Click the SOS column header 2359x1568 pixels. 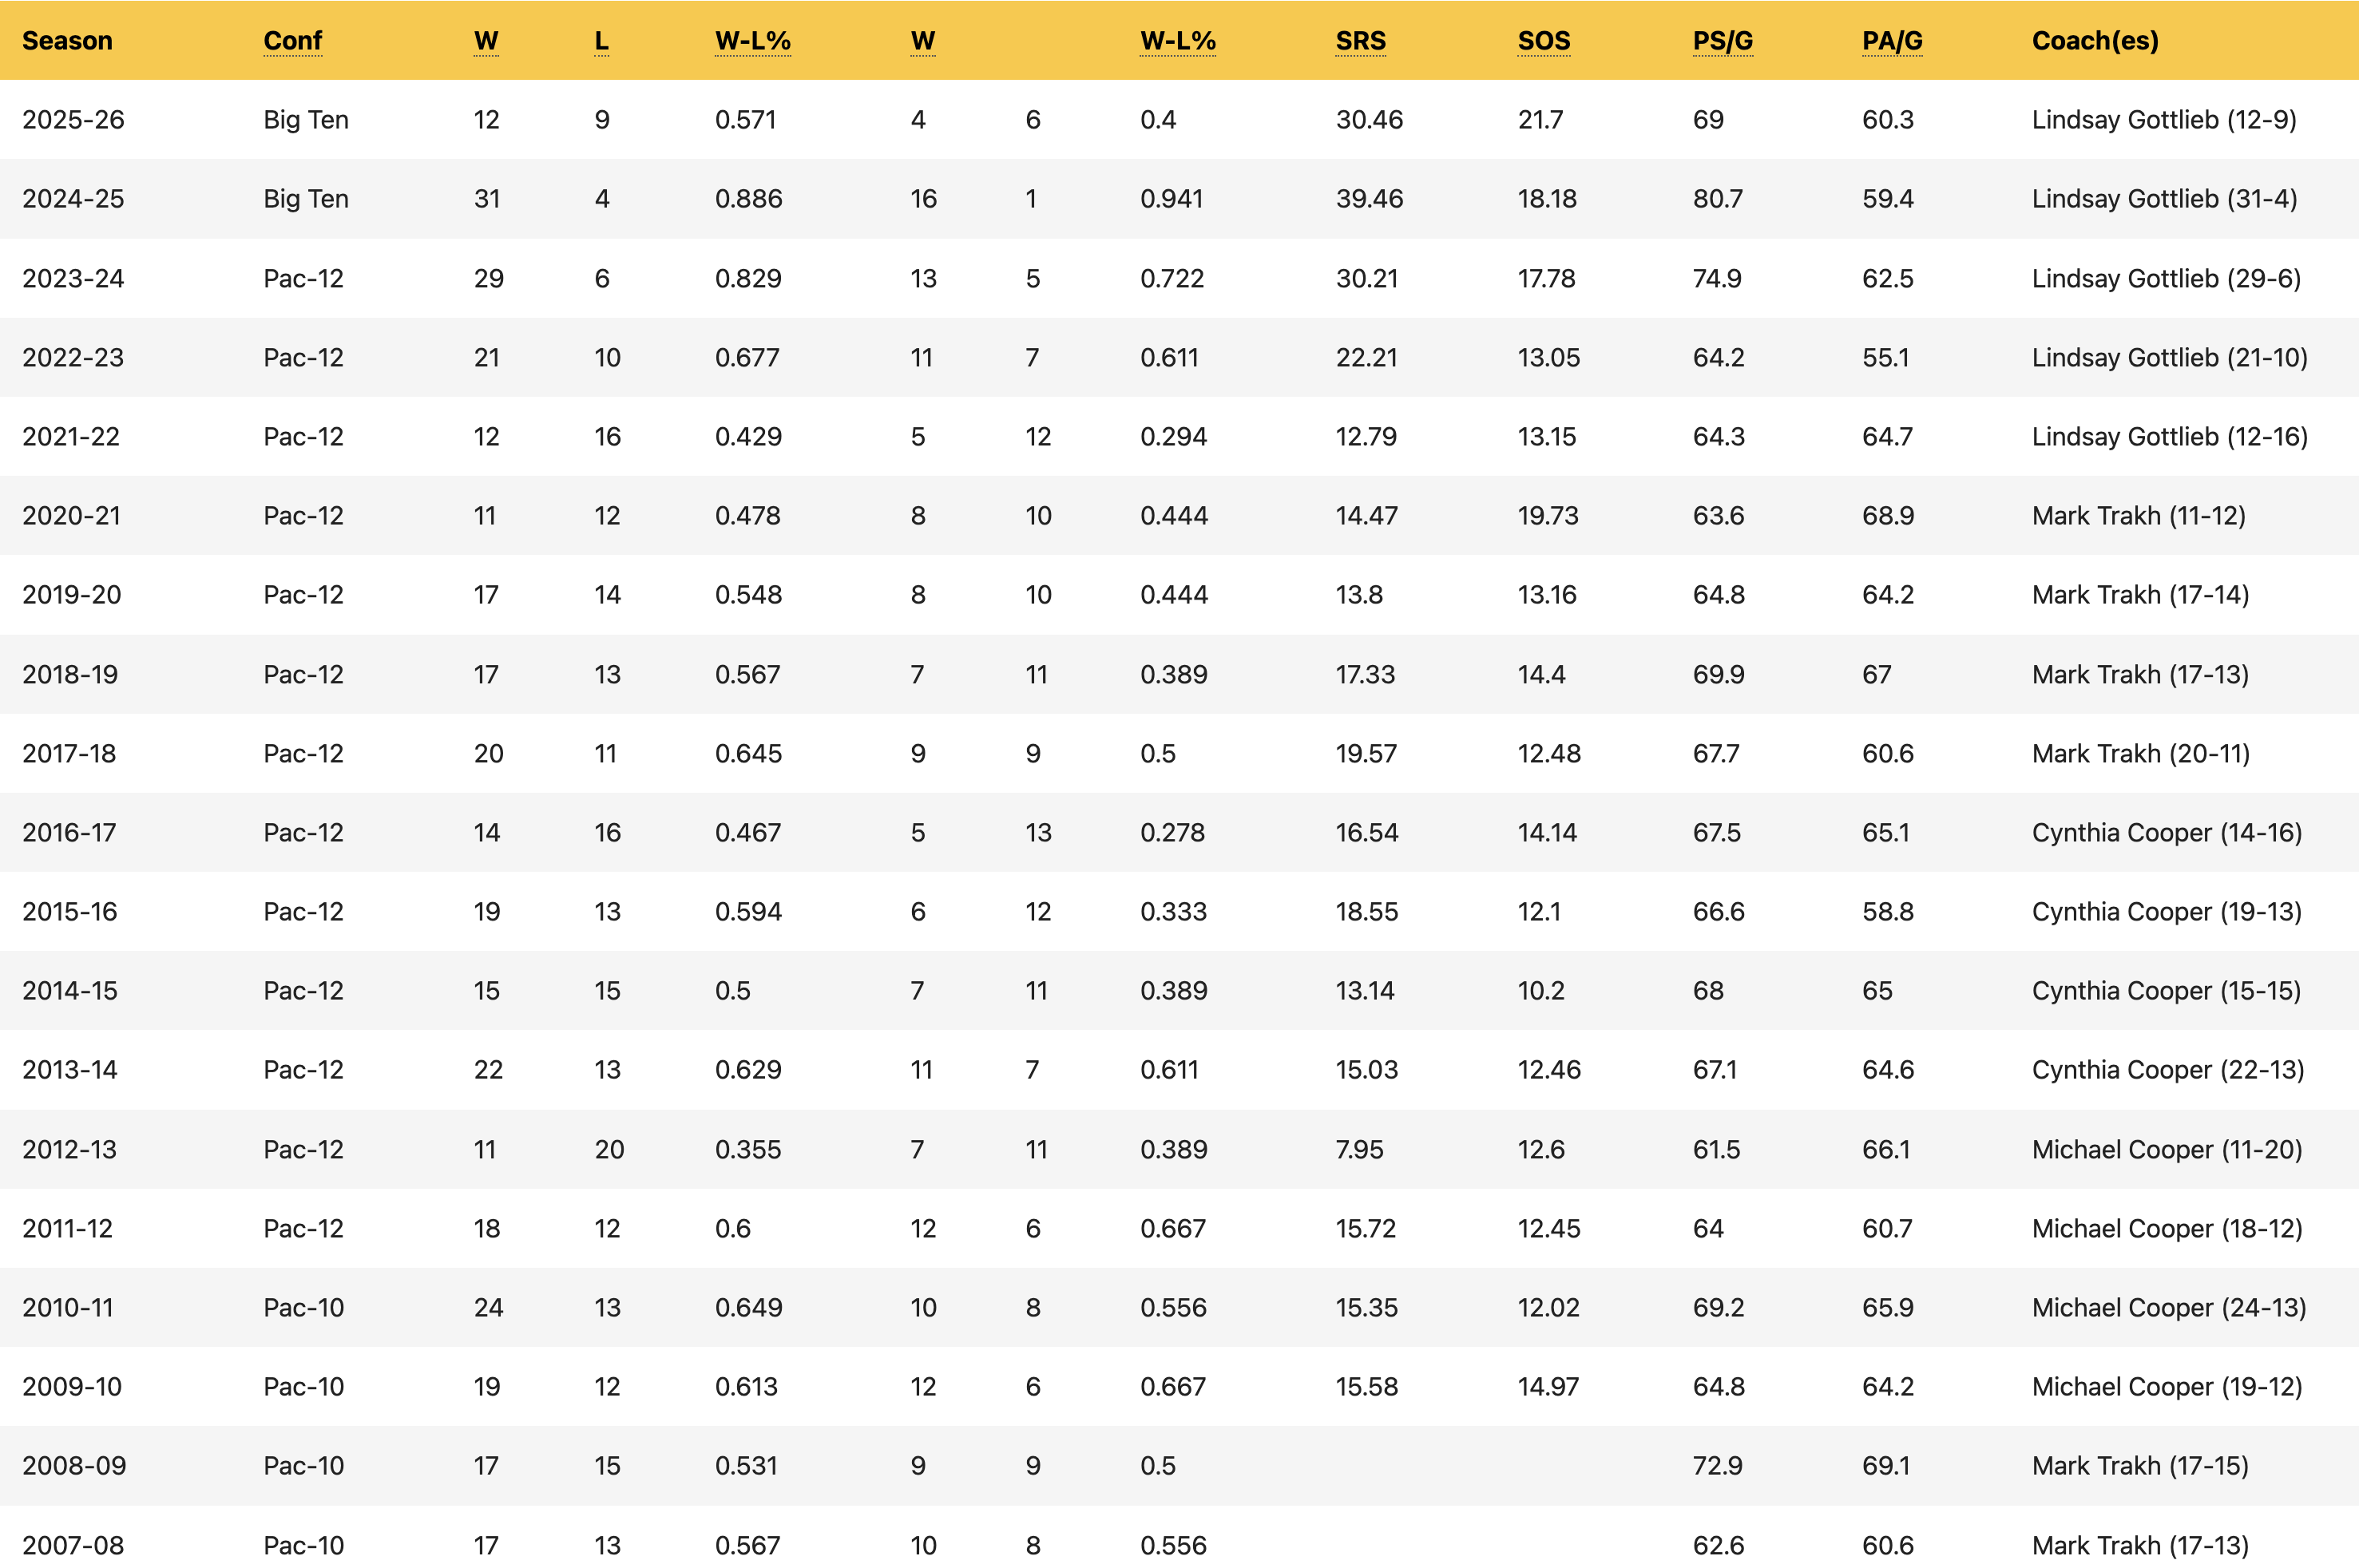click(1543, 41)
